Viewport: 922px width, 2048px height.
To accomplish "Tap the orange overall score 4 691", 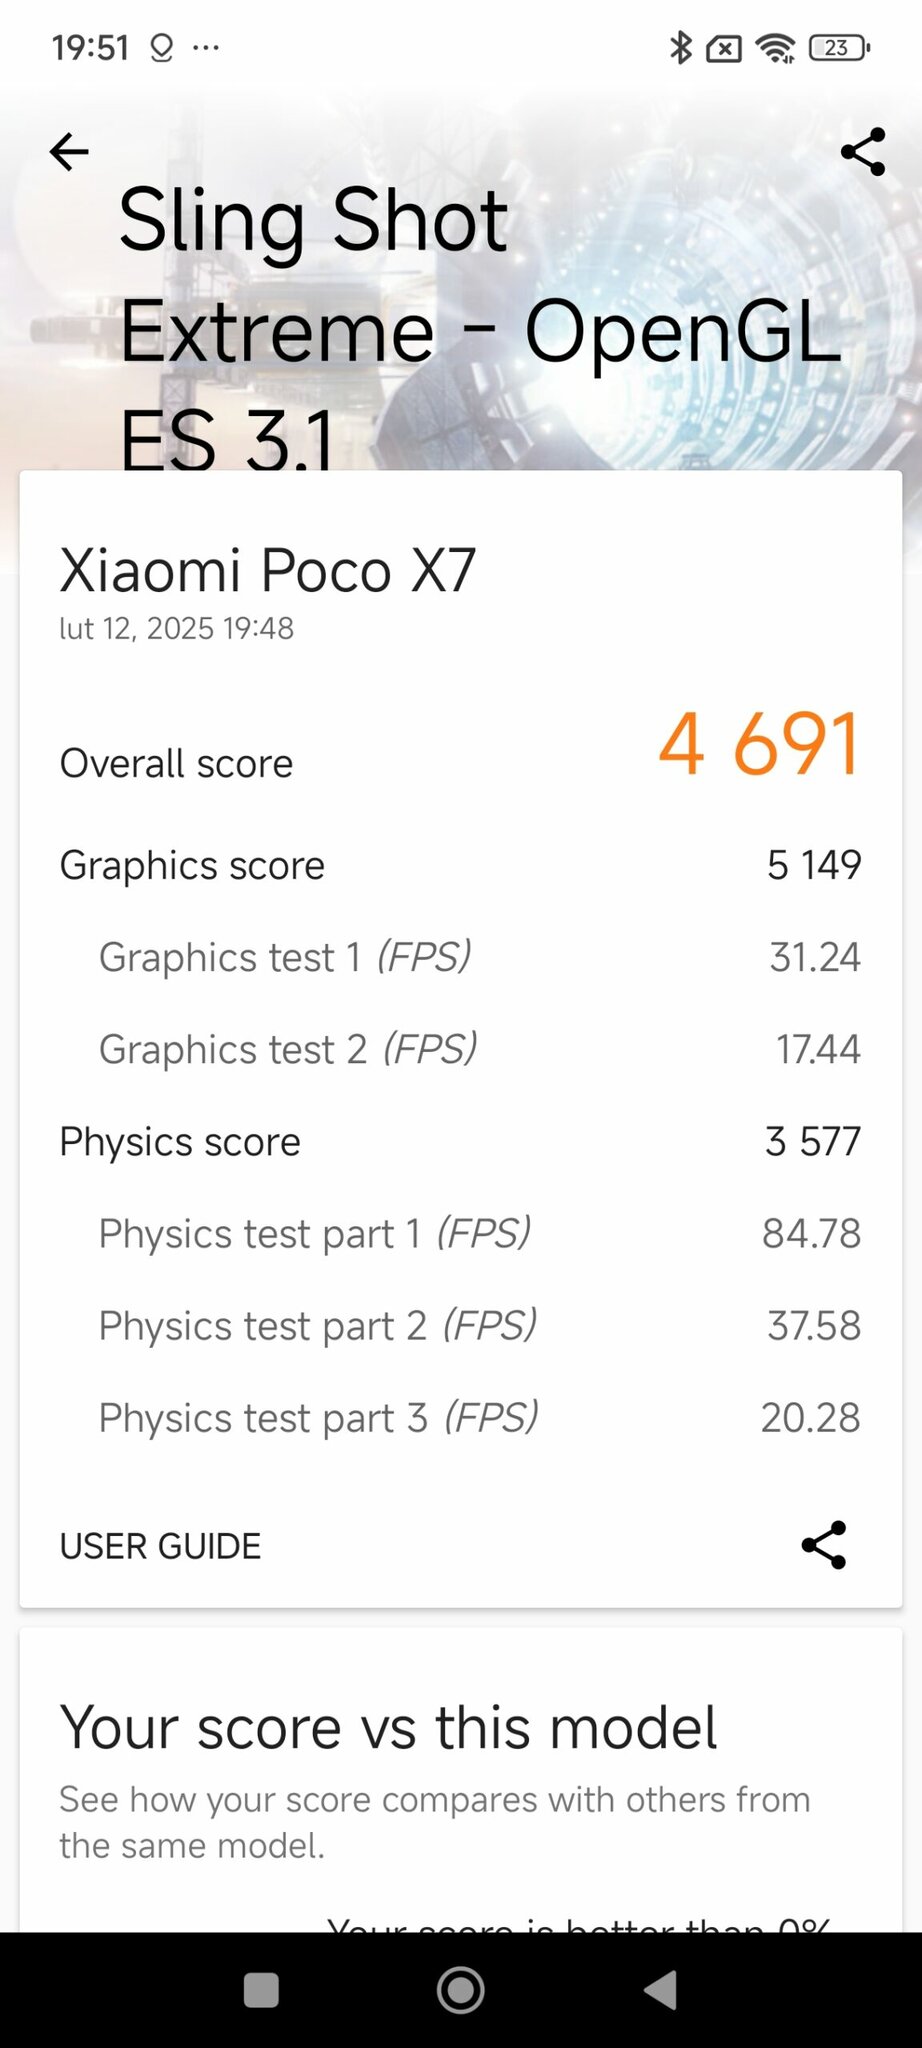I will (x=758, y=745).
